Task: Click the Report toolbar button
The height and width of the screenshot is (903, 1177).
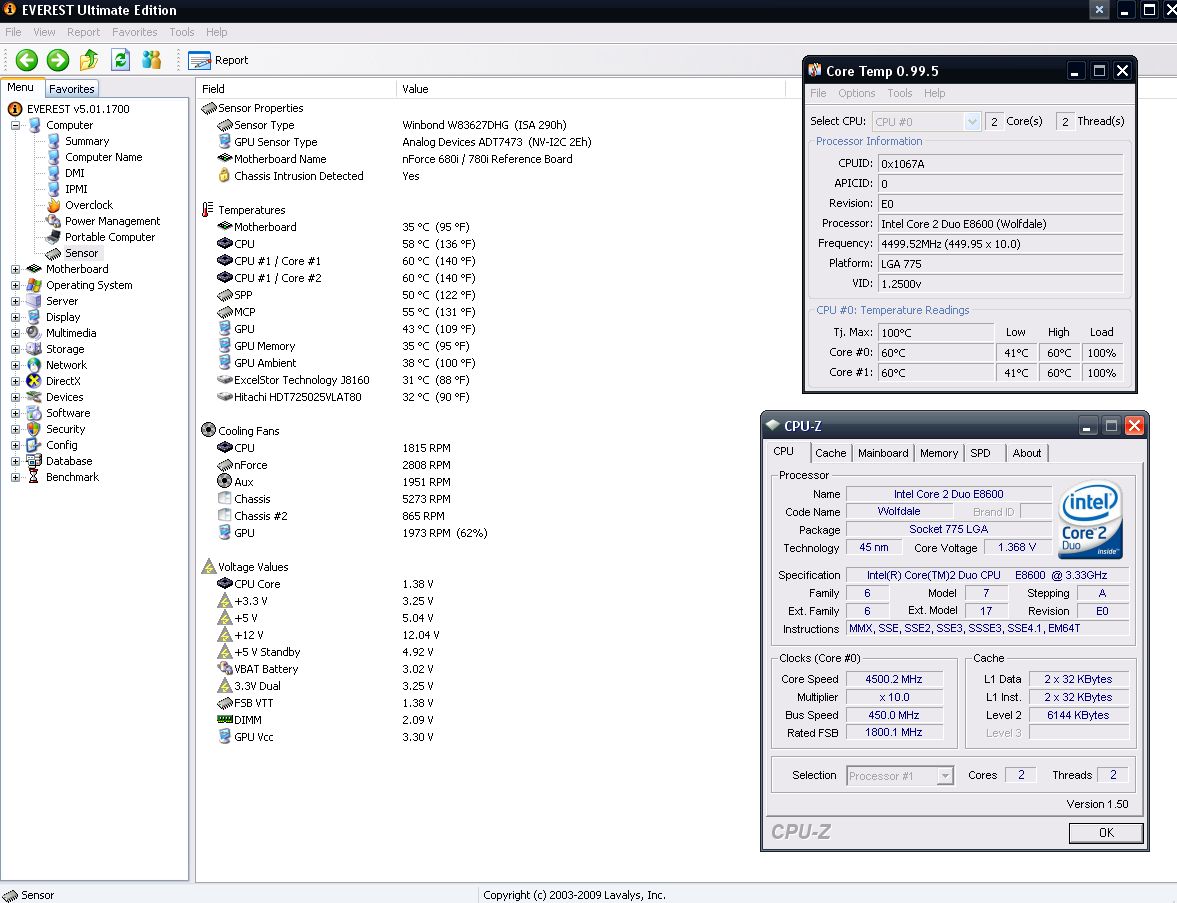Action: click(x=218, y=60)
